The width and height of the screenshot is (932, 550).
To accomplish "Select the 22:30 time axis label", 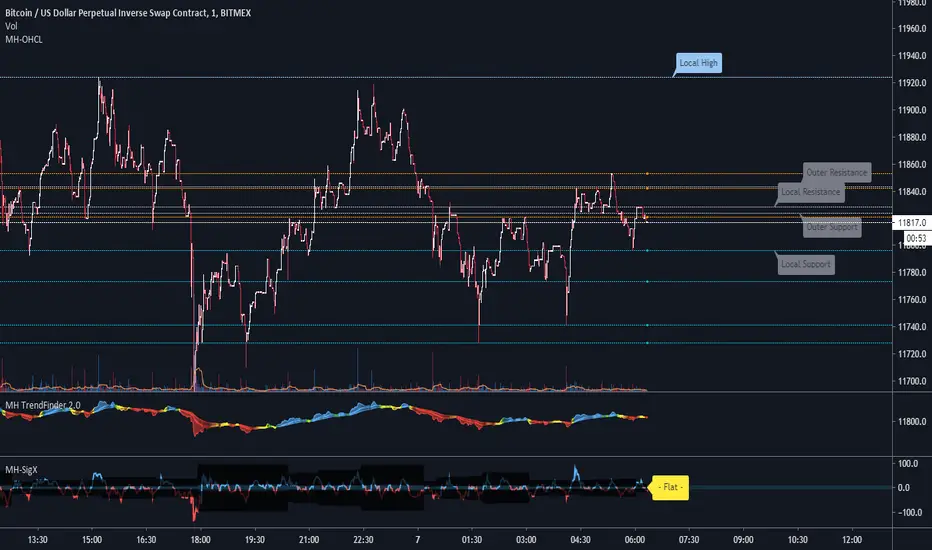I will coord(361,539).
